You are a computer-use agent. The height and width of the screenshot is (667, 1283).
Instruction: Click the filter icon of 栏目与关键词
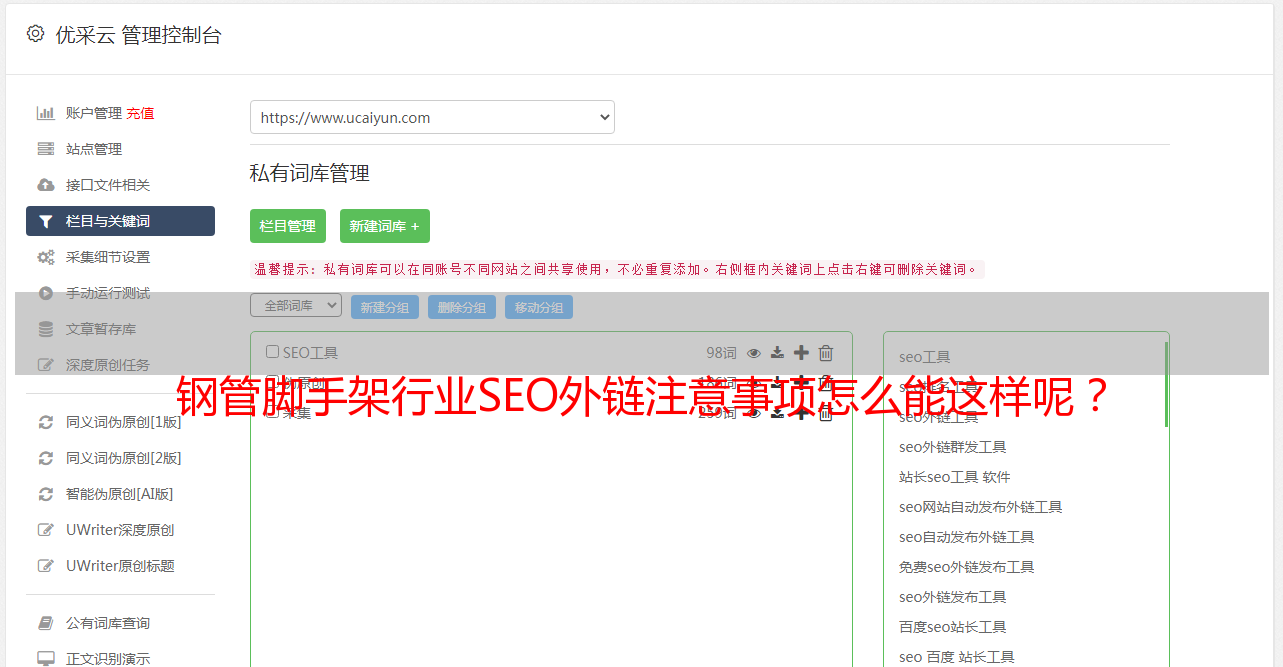coord(46,221)
